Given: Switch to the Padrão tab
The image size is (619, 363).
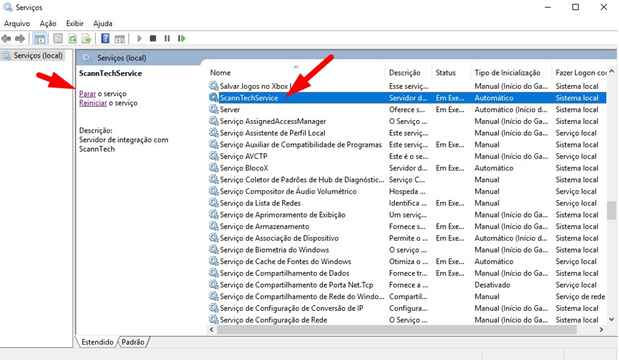Looking at the screenshot, I should [133, 342].
